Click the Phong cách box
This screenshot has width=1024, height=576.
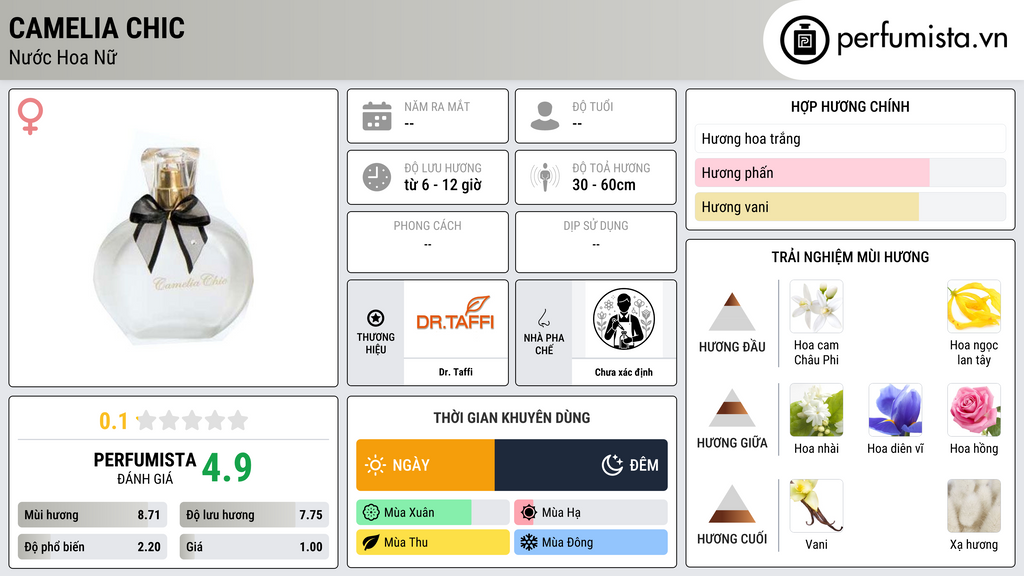[x=428, y=242]
